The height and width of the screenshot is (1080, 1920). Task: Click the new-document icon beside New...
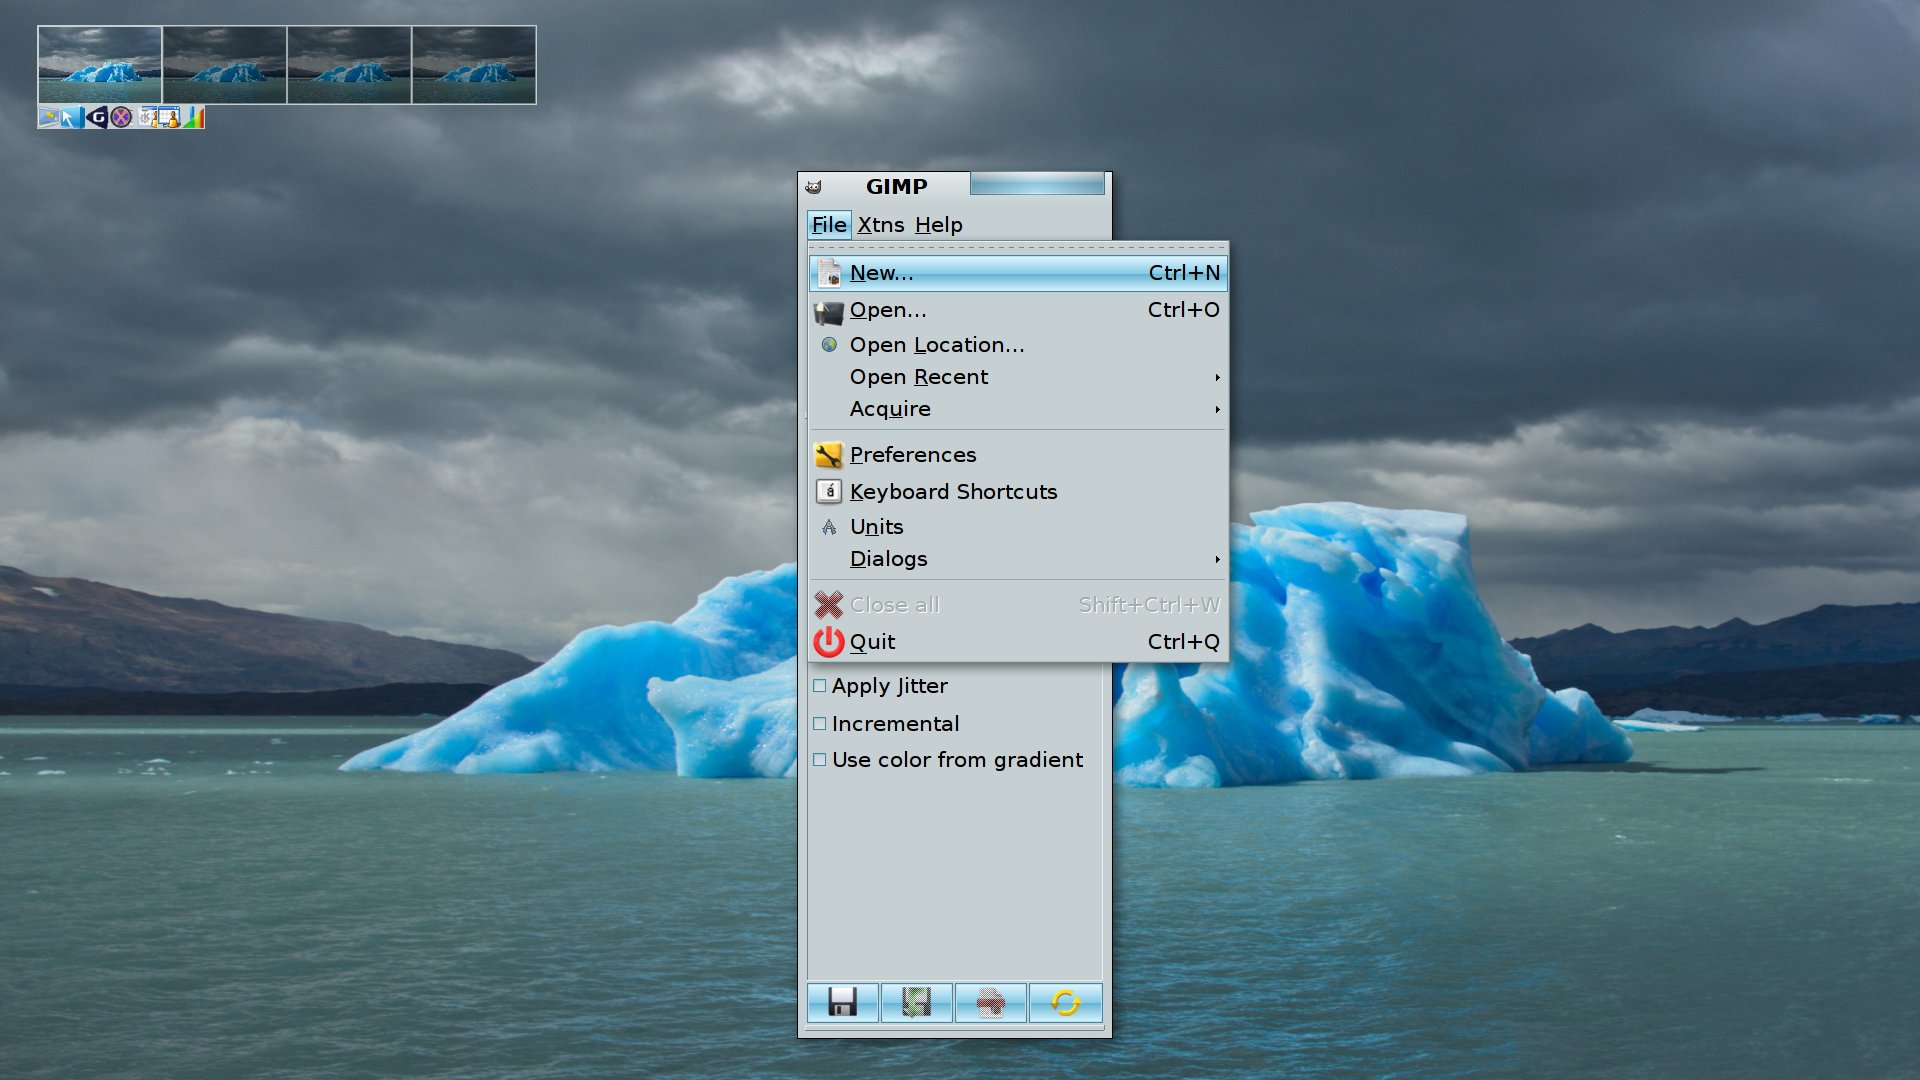tap(828, 273)
